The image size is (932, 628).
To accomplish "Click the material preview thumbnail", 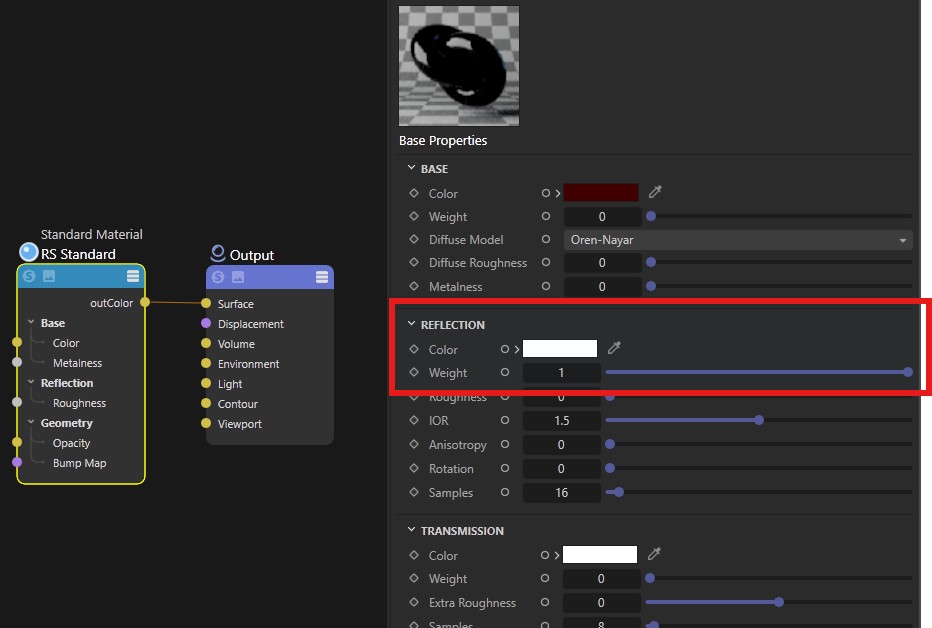I will tap(458, 66).
